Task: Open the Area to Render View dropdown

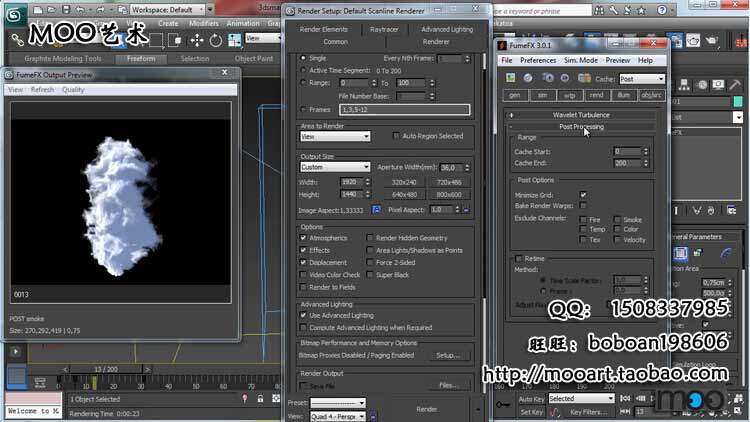Action: [x=335, y=137]
